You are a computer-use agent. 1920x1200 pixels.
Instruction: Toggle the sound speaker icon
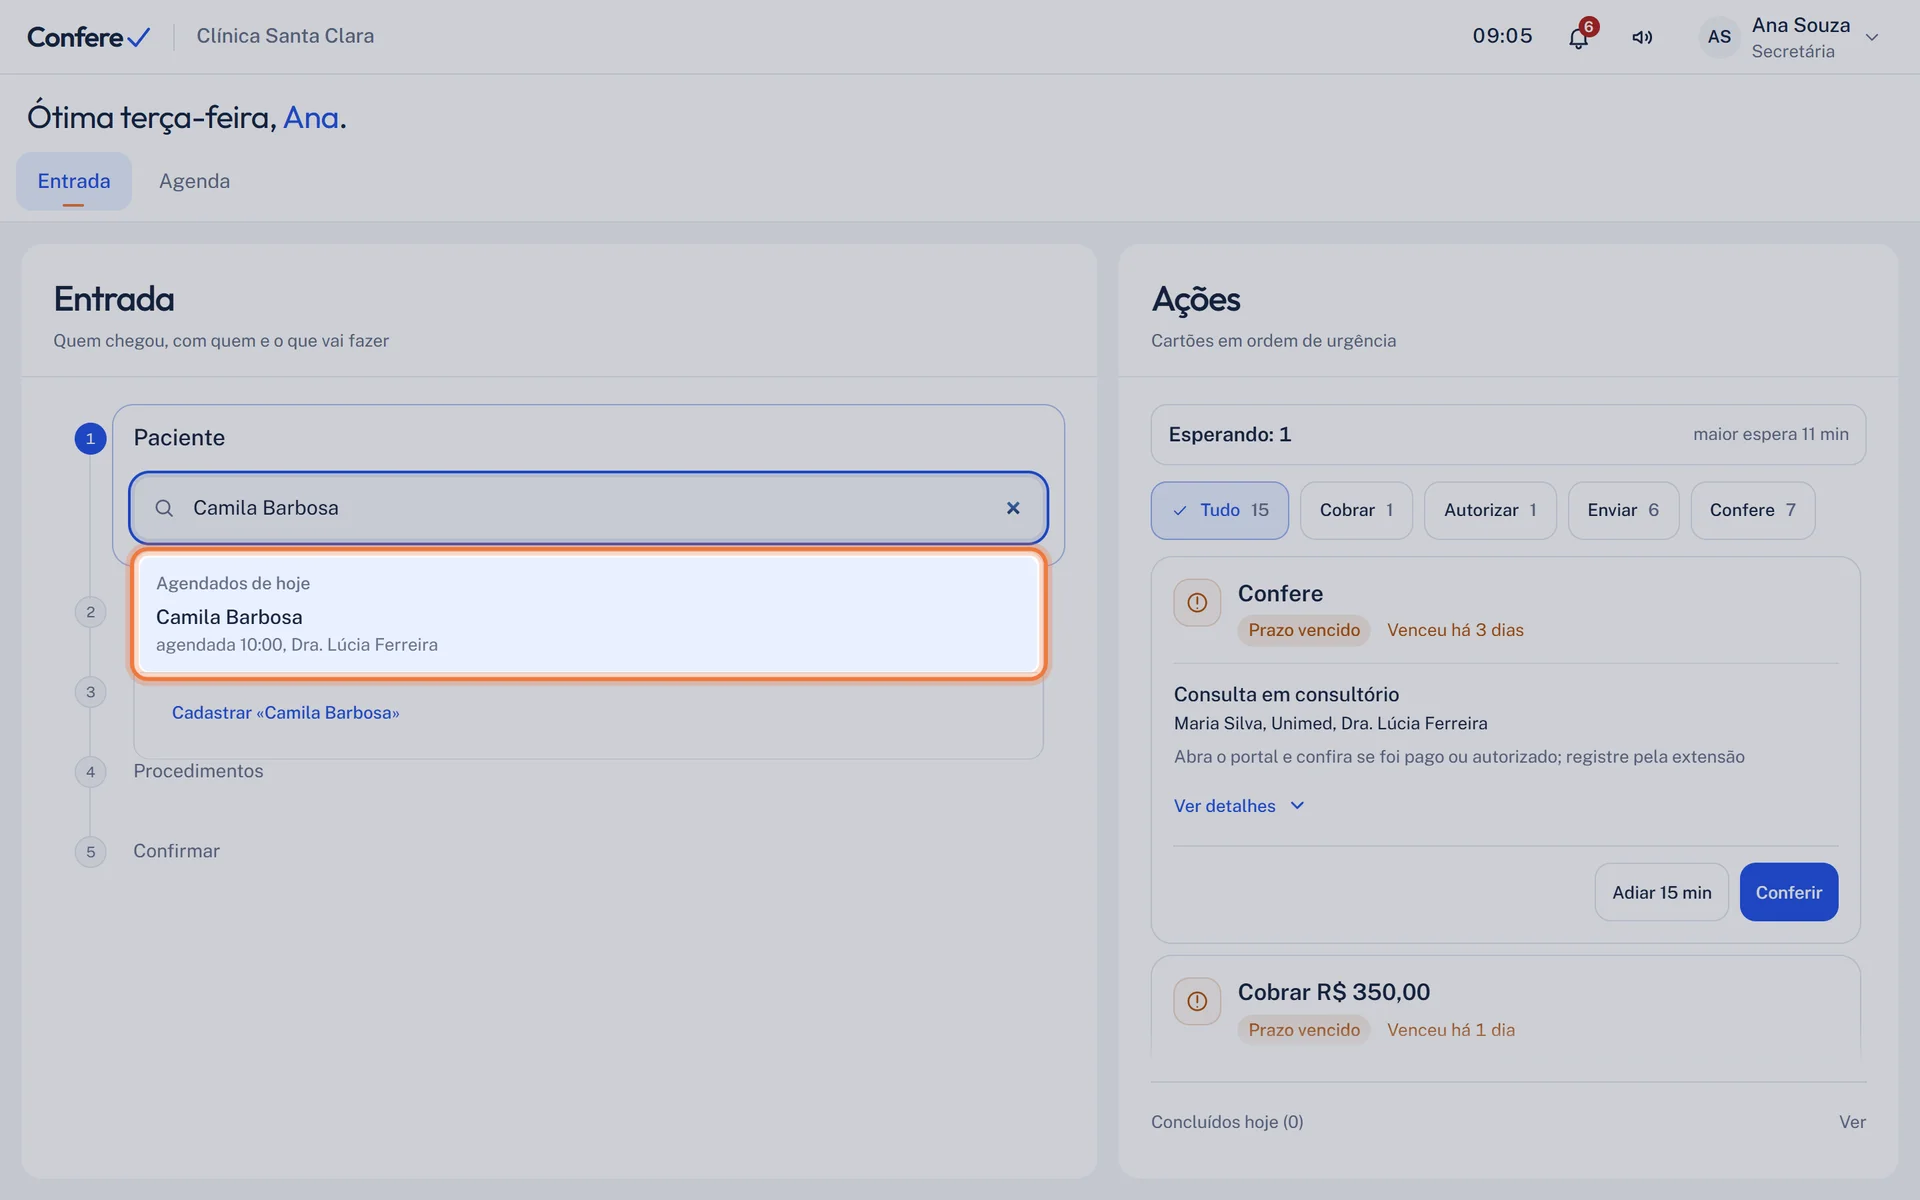1642,37
